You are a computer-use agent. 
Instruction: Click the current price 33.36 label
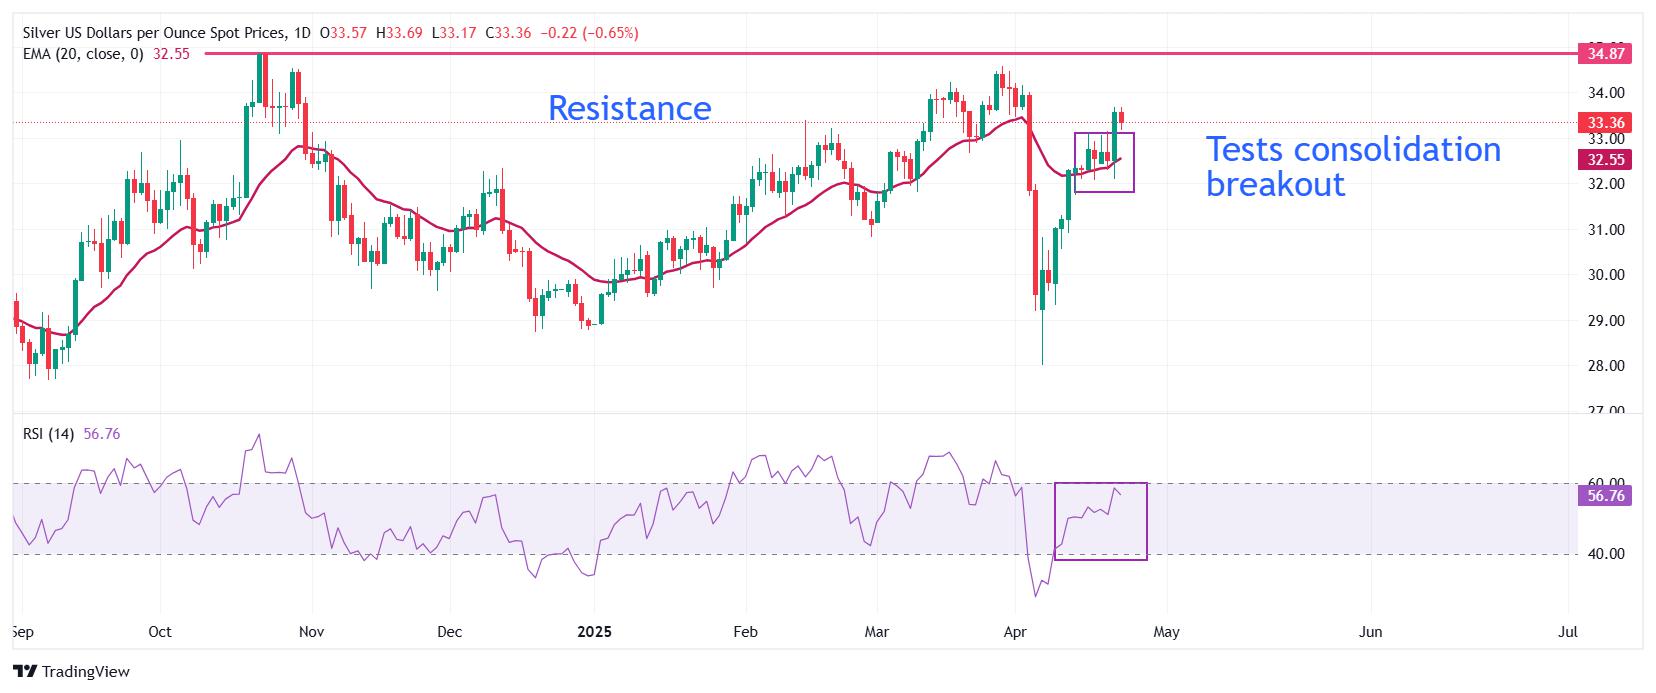(x=1606, y=123)
